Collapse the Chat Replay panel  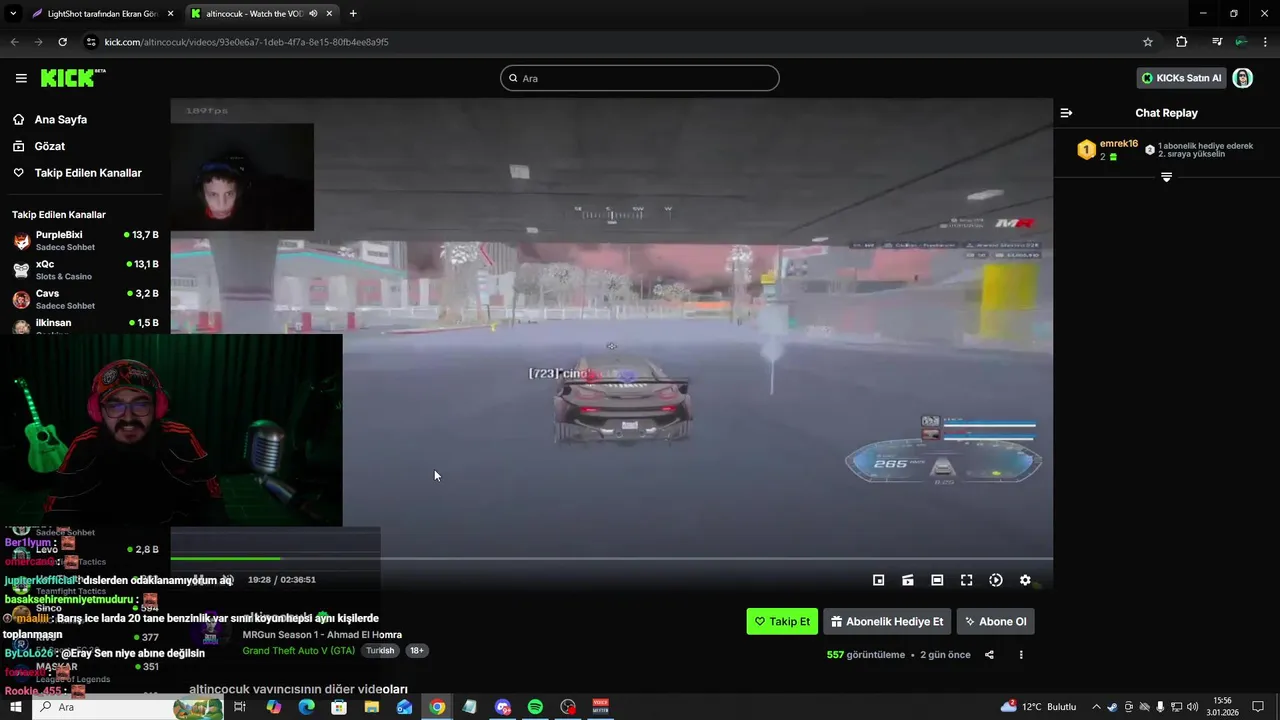(1066, 113)
